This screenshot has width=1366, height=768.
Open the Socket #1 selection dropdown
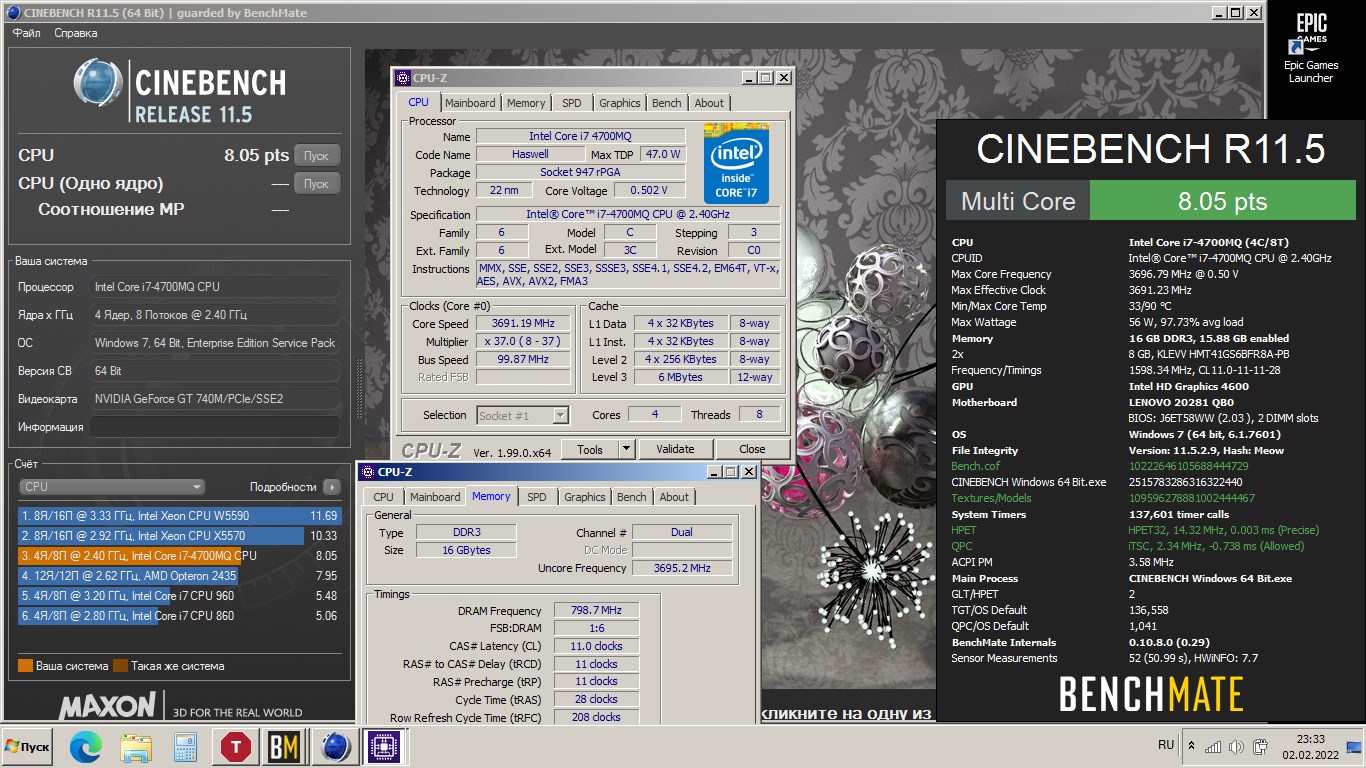point(523,415)
